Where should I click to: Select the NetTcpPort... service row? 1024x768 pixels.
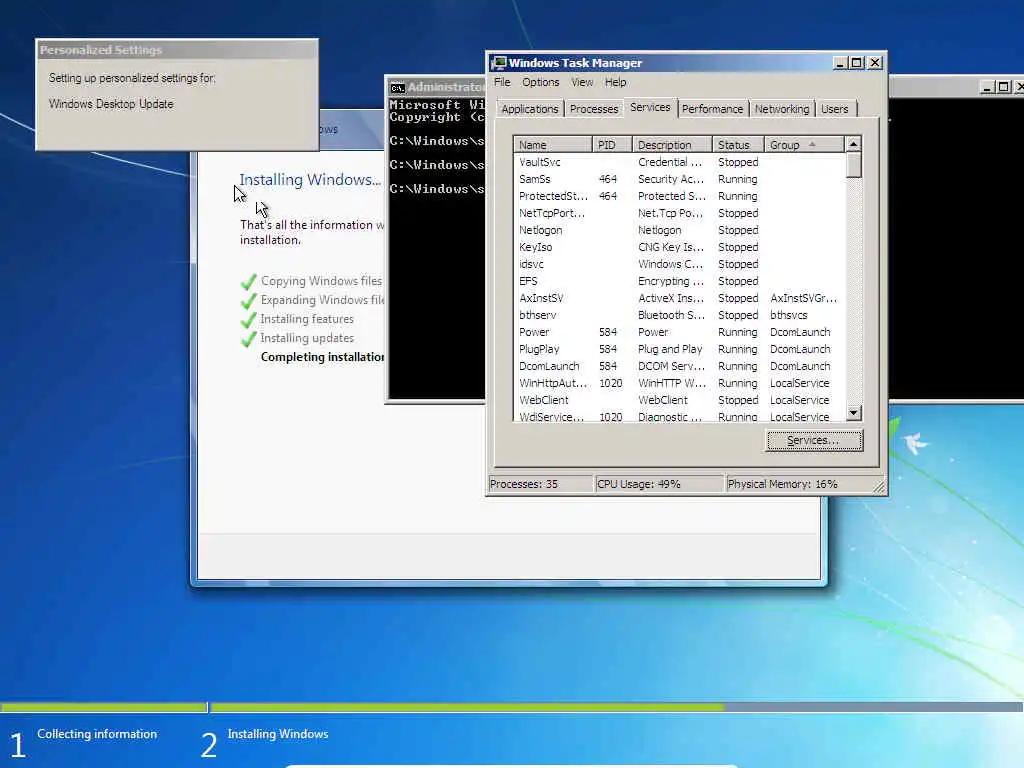[x=679, y=213]
